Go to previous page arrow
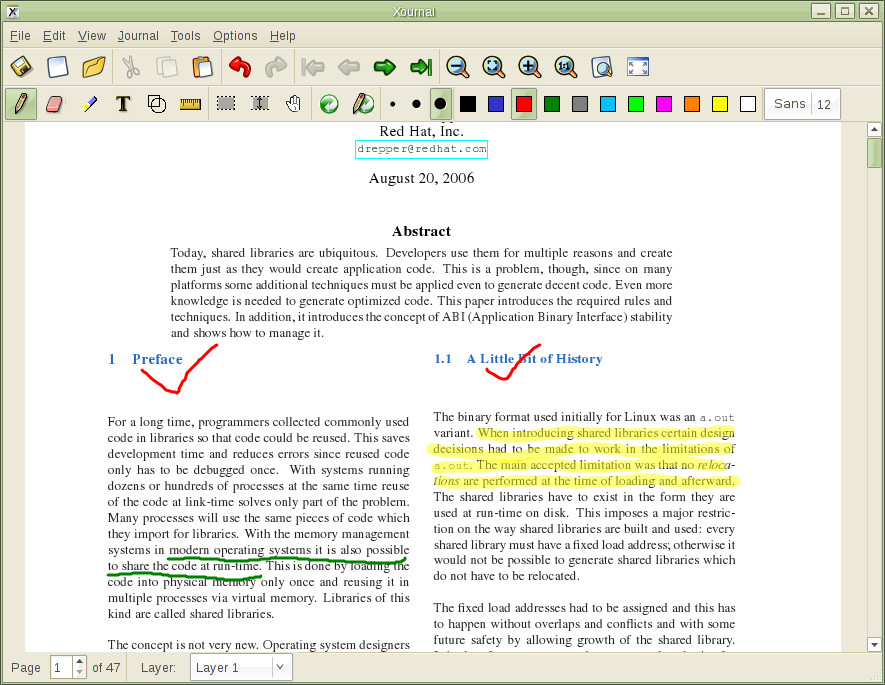885x685 pixels. pyautogui.click(x=349, y=67)
